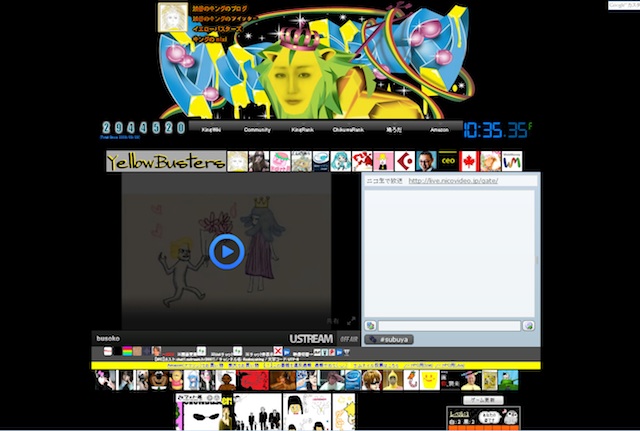
Task: Play the Ustream video
Action: [227, 251]
